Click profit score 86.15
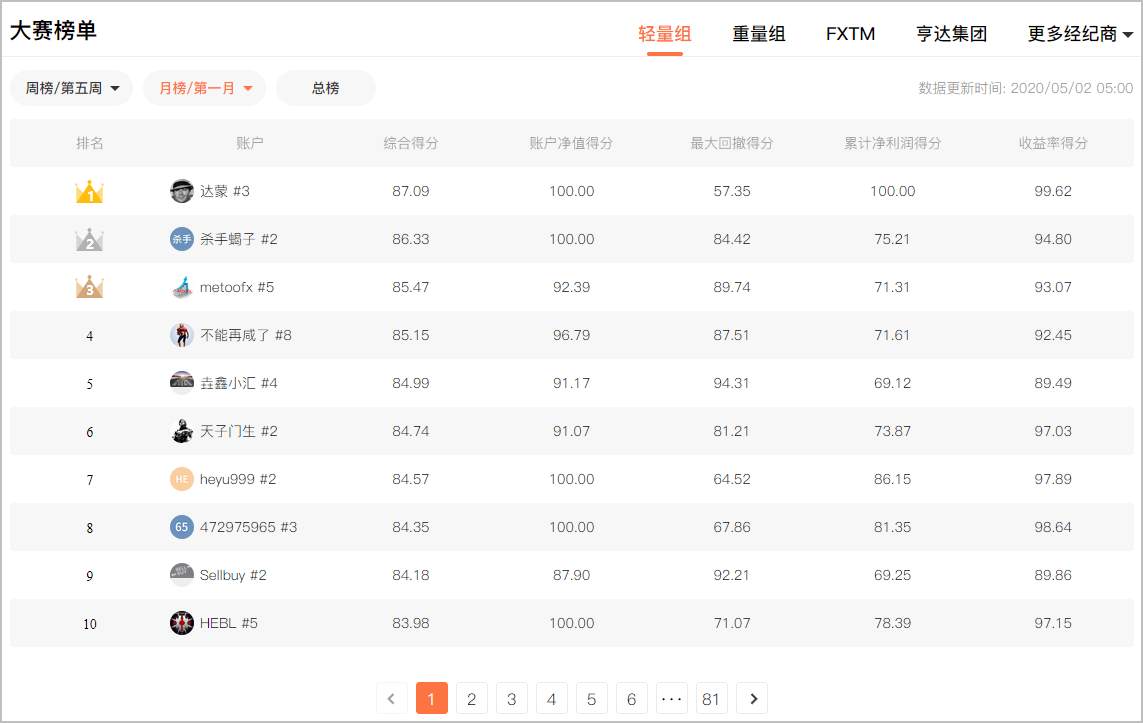Screen dimensions: 1143x723 pyautogui.click(x=892, y=480)
